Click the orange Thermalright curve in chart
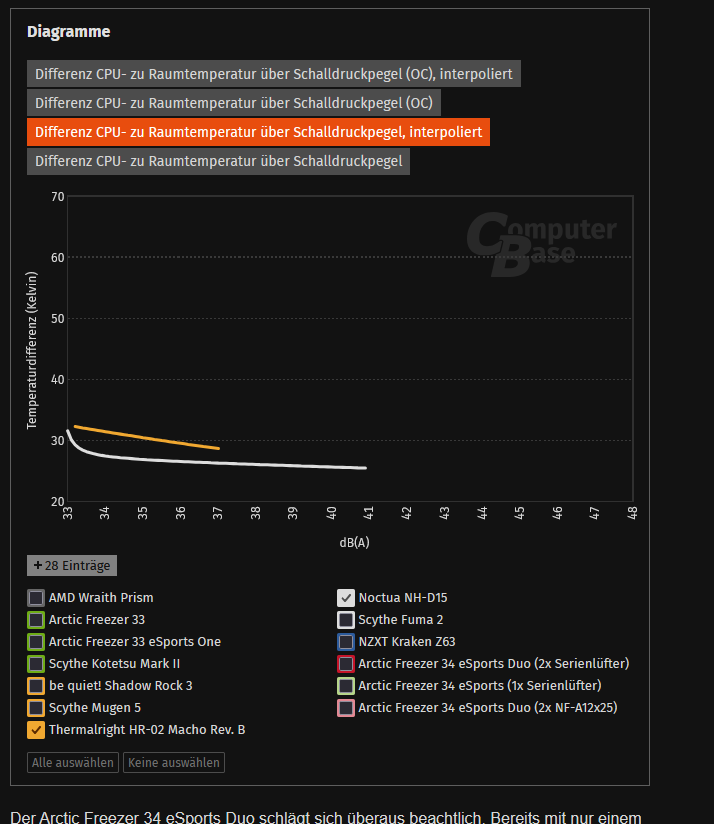 tap(147, 437)
